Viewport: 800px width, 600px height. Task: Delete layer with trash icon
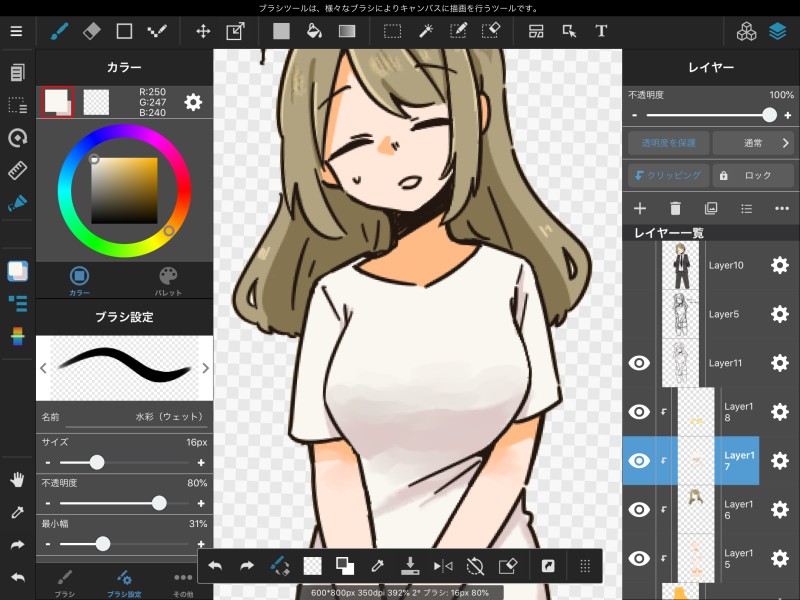click(675, 208)
